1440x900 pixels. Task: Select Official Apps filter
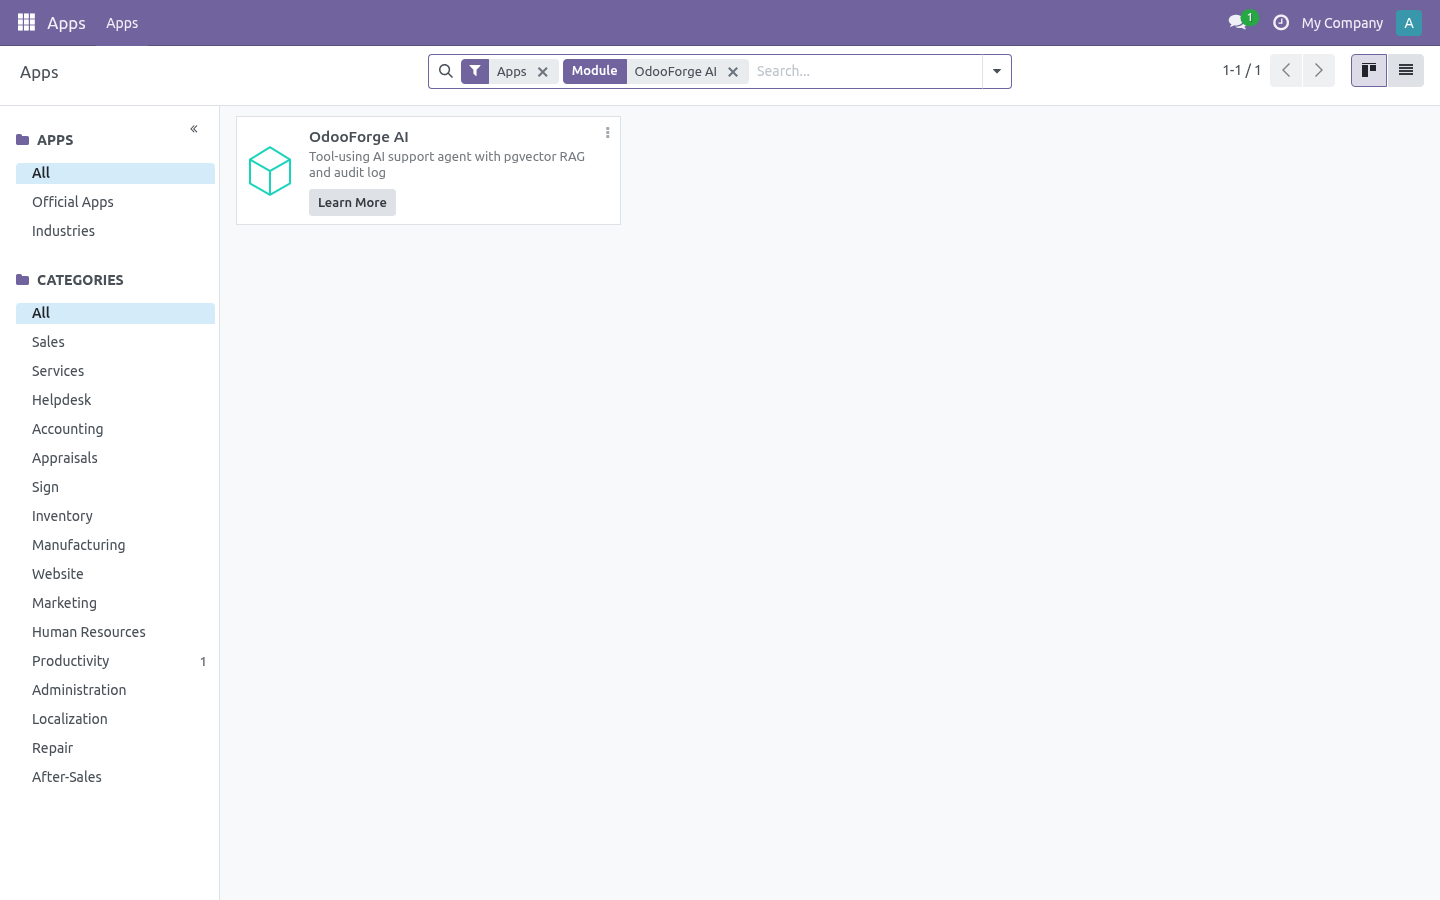coord(115,202)
